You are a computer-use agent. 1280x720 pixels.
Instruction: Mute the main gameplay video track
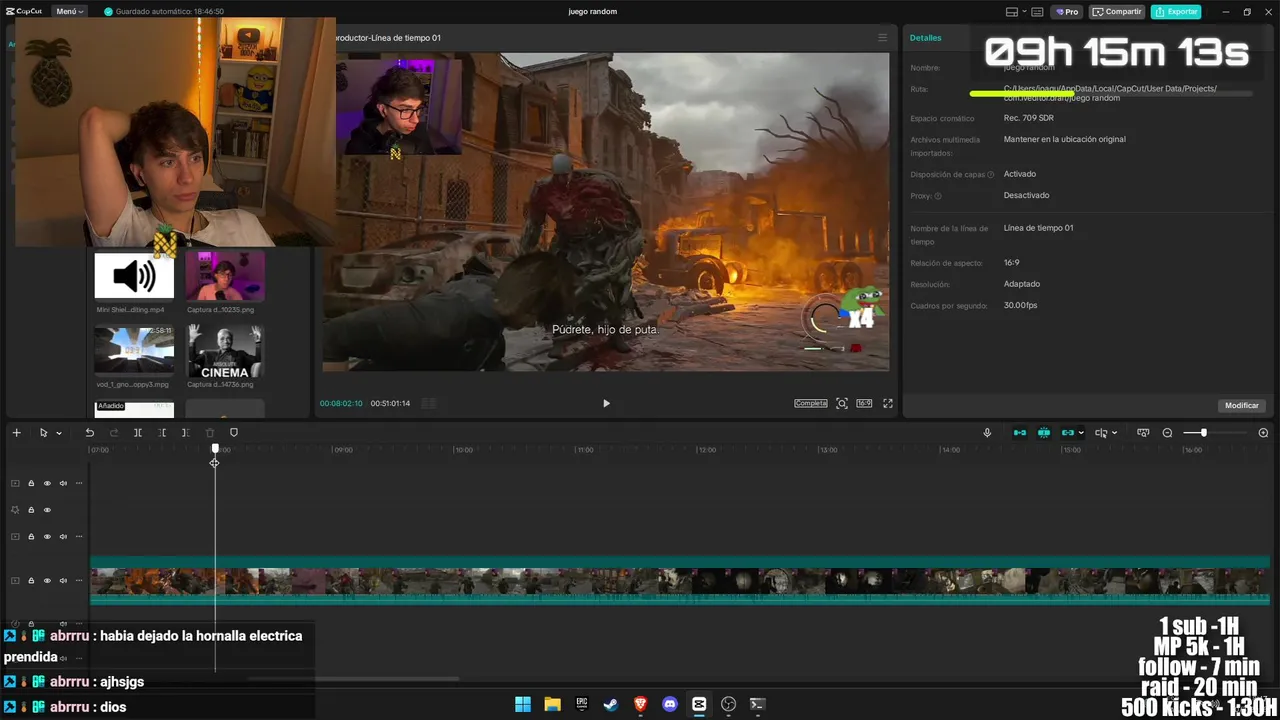coord(63,581)
